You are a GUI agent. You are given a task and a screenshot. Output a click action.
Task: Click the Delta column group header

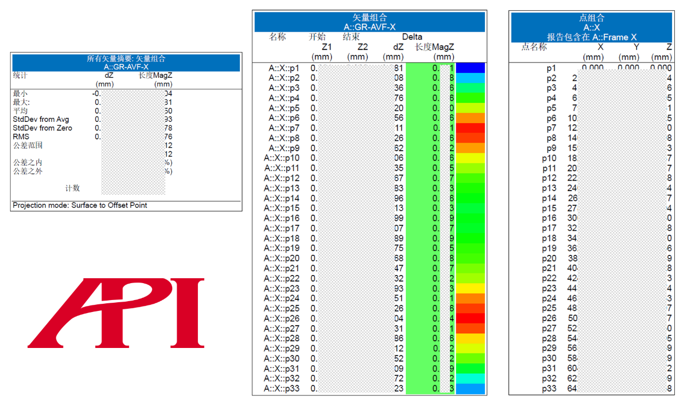(x=412, y=37)
